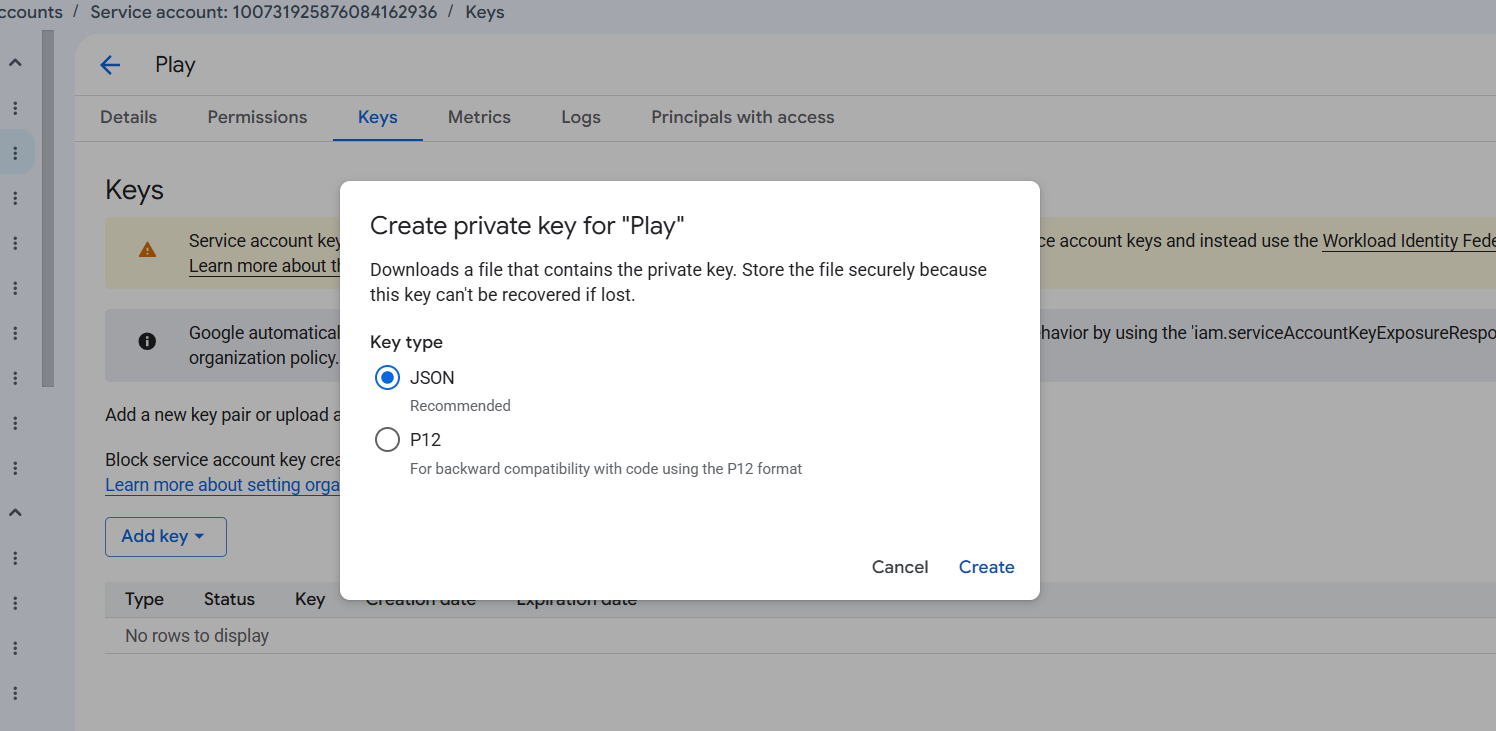Click the left sidebar vertical scrollbar
This screenshot has height=731, width=1496.
(x=47, y=208)
